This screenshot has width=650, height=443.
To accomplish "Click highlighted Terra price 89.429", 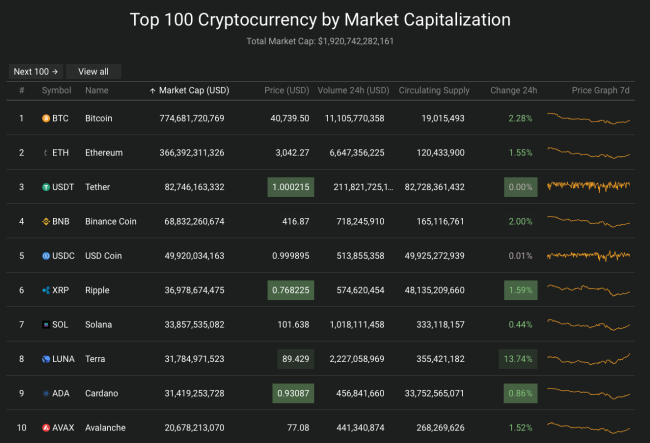I will [296, 359].
